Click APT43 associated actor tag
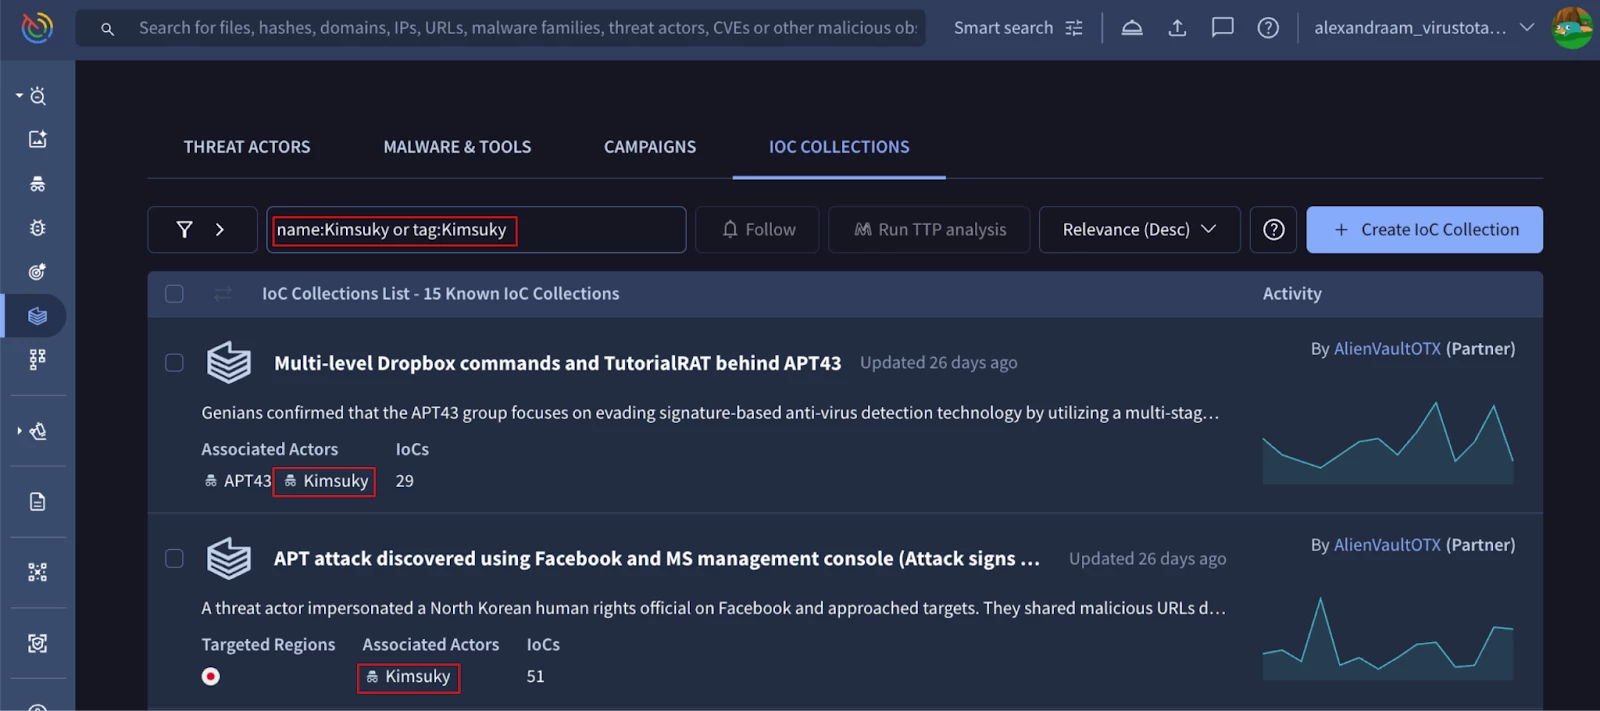 point(238,481)
